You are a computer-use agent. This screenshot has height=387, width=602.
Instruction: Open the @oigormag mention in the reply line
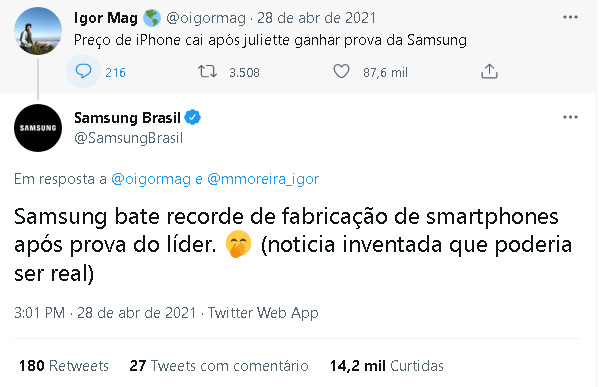pos(151,179)
